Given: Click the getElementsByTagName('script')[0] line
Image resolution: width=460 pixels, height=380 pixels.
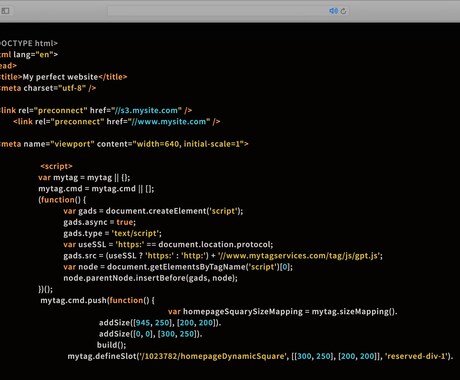Looking at the screenshot, I should pos(178,267).
